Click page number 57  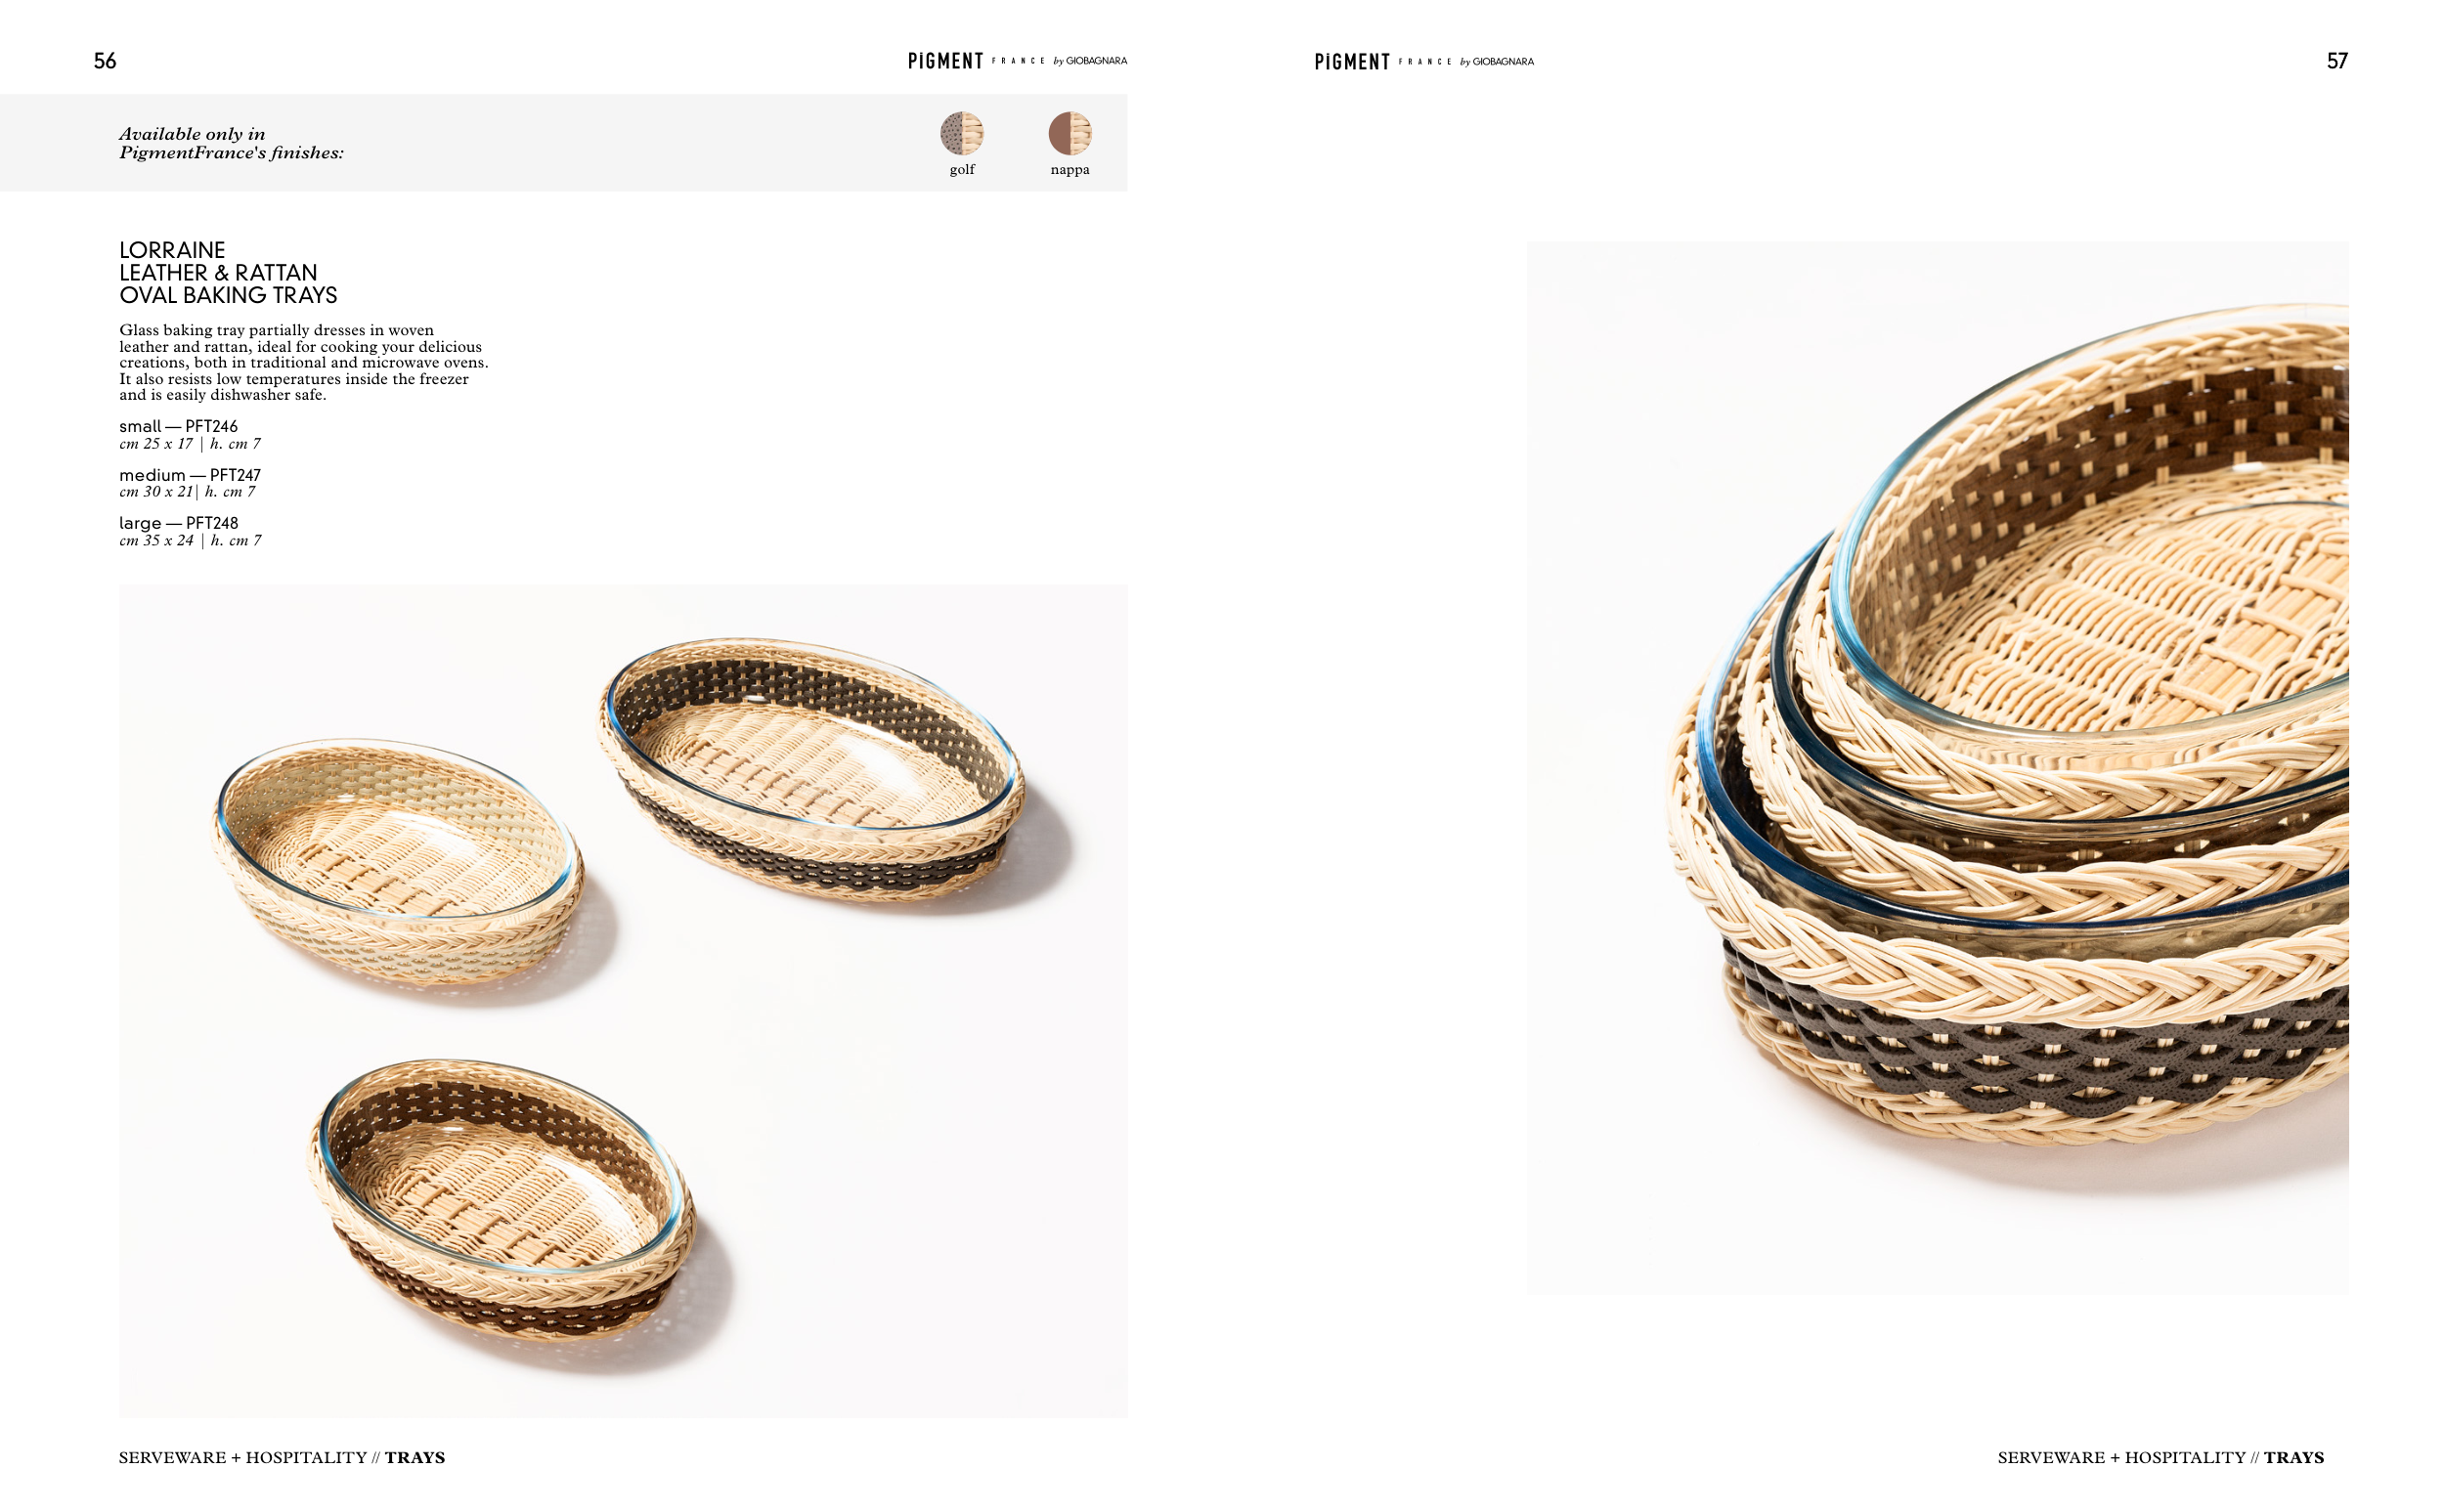(2337, 61)
